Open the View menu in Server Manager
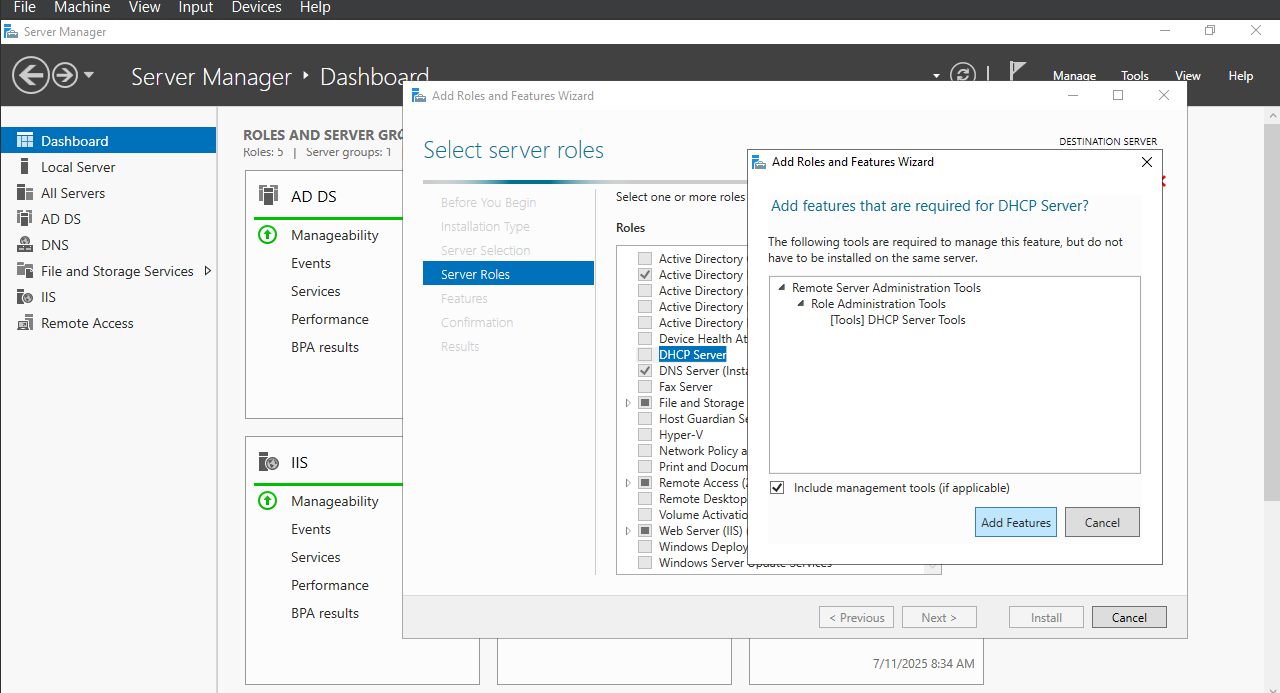1280x693 pixels. pos(1188,76)
